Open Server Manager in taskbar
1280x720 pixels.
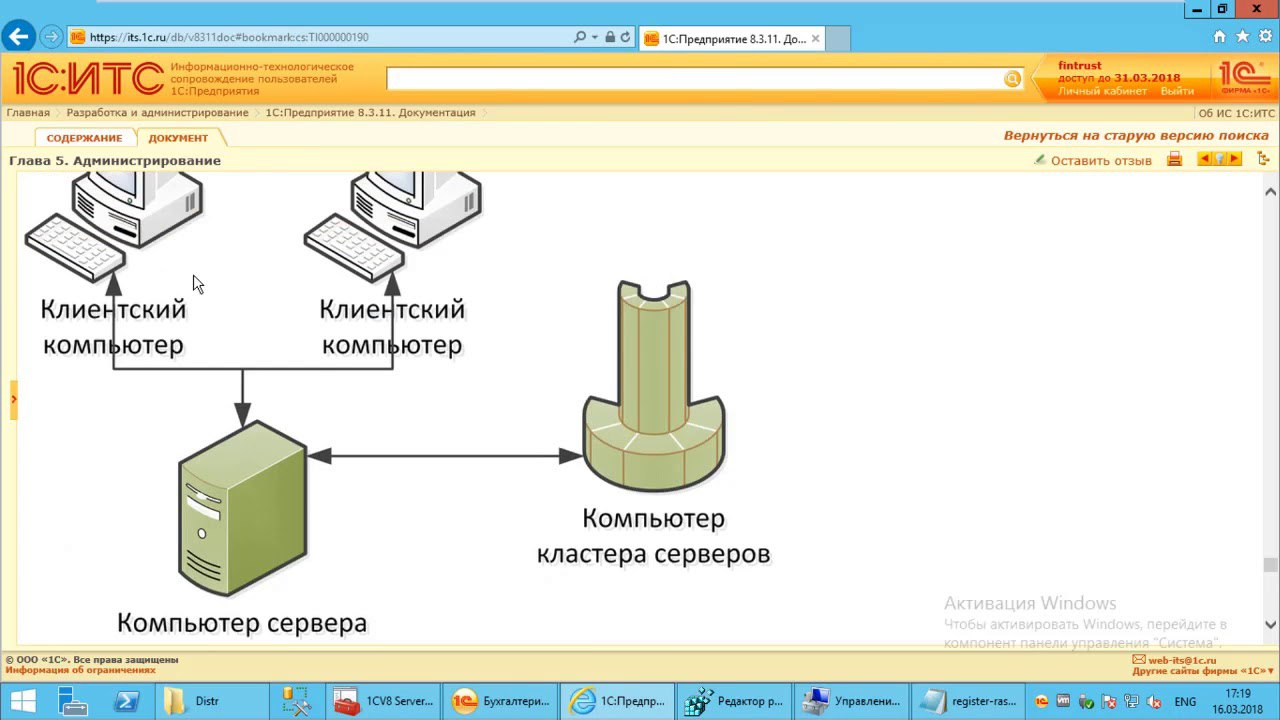tap(73, 701)
